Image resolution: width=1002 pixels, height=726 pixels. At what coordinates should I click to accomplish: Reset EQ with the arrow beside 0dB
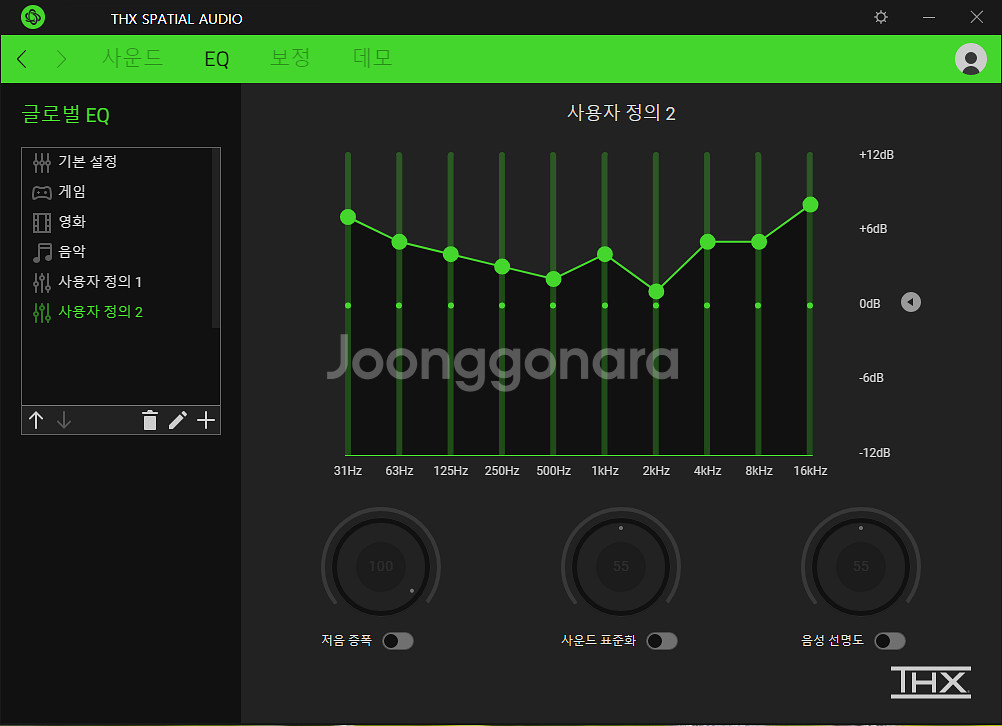[x=911, y=302]
